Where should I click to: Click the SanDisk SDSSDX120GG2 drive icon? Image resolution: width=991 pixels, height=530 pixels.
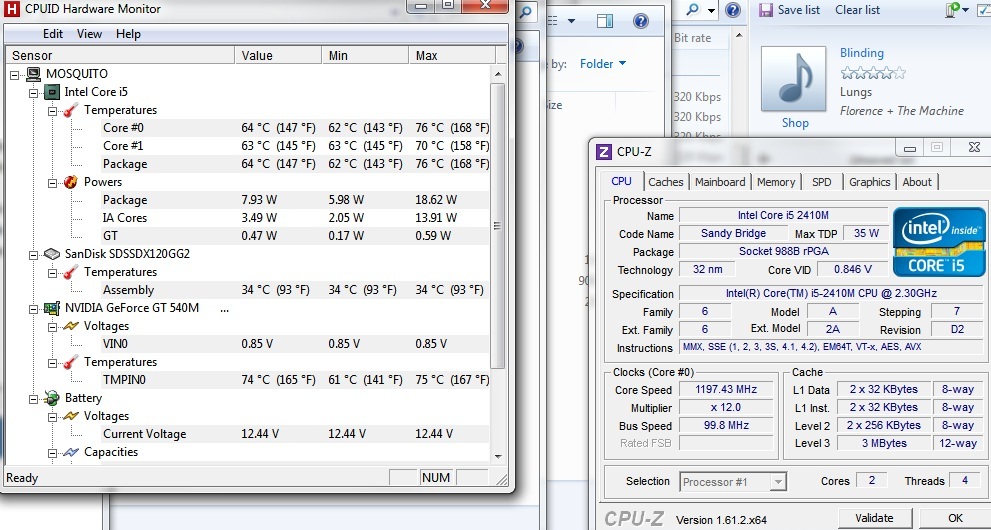click(x=51, y=254)
